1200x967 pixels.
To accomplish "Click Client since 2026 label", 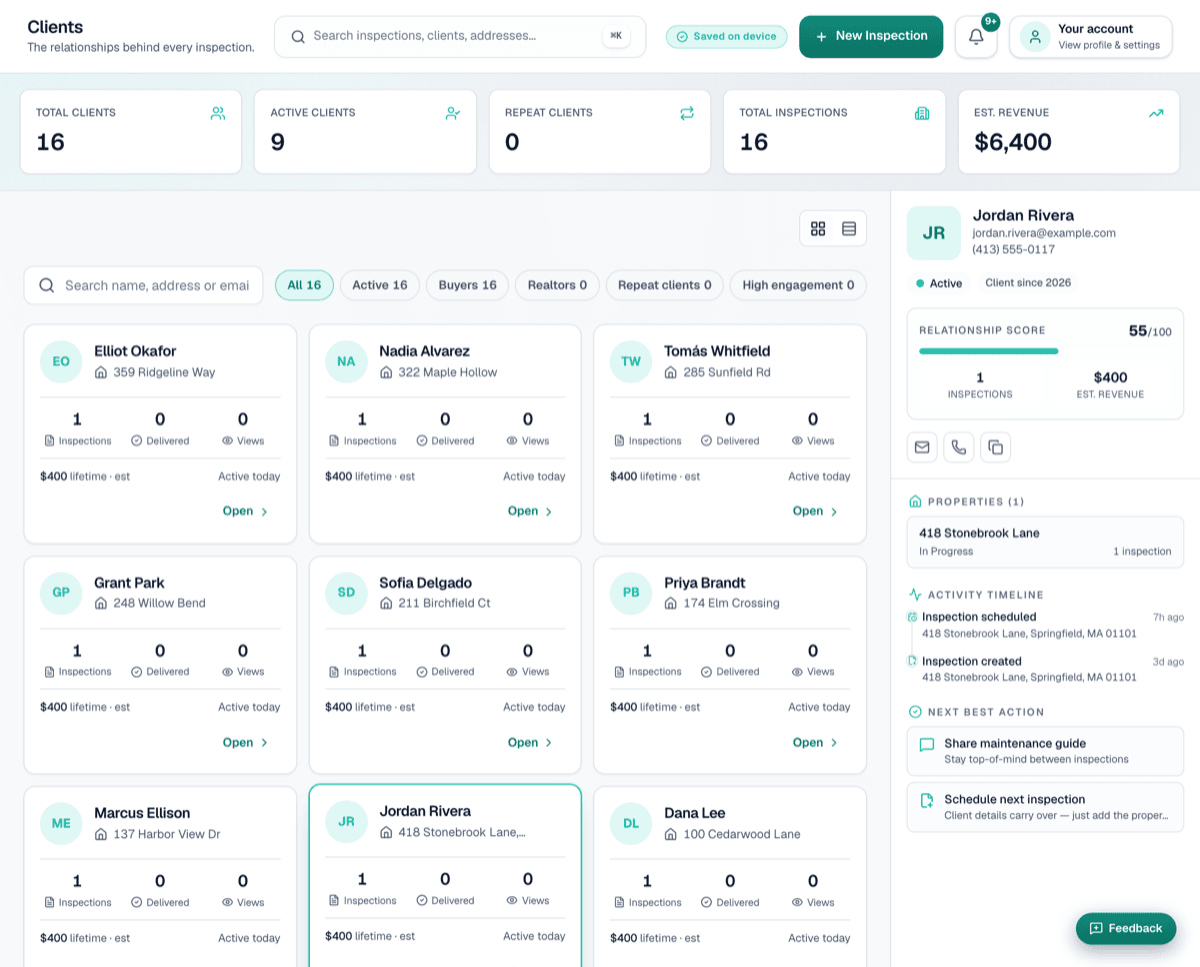I will tap(1028, 283).
